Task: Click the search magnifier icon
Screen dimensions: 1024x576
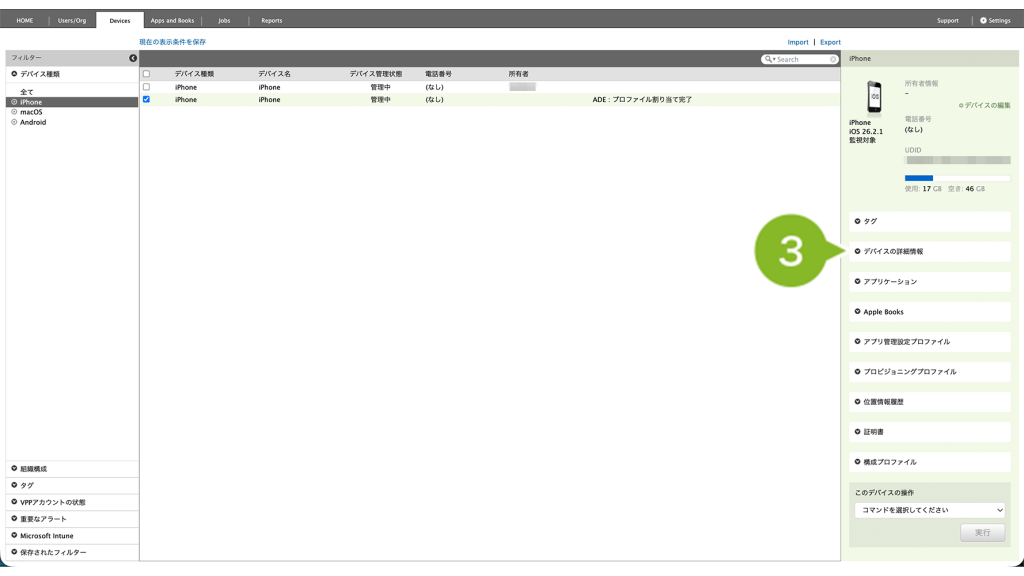Action: coord(769,59)
